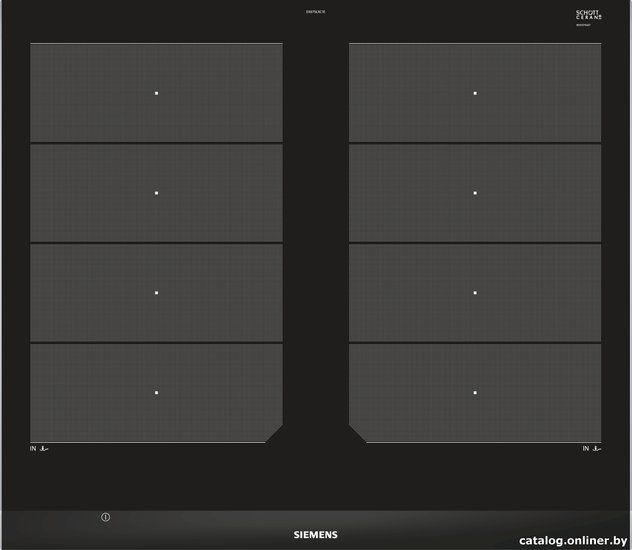Click the second left cooking zone from top
Viewport: 632px width, 550px height.
[x=156, y=193]
